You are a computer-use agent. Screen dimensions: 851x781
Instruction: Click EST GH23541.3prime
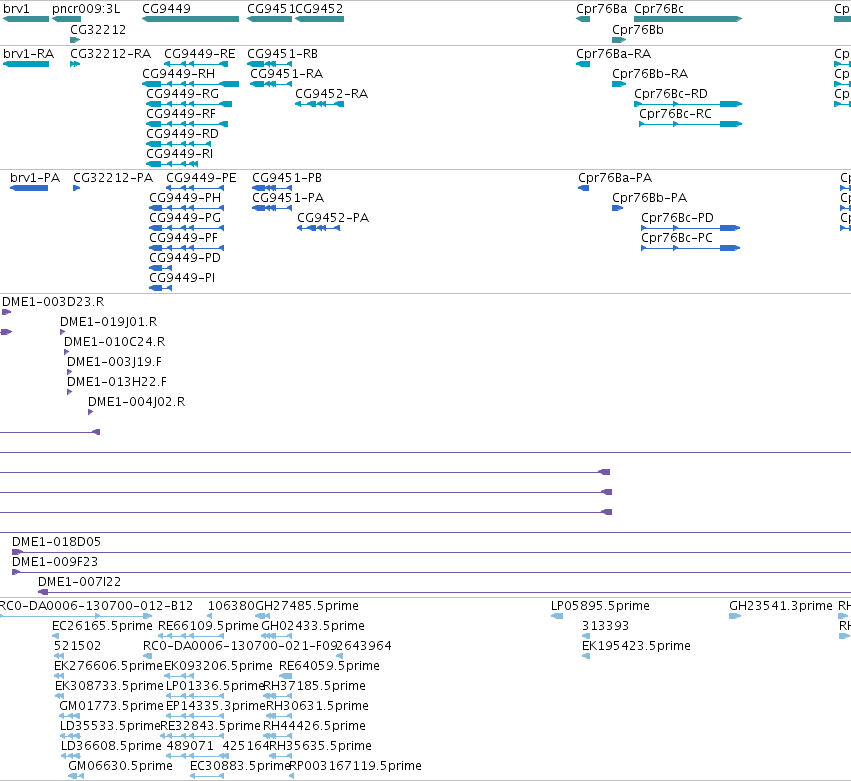[x=780, y=606]
